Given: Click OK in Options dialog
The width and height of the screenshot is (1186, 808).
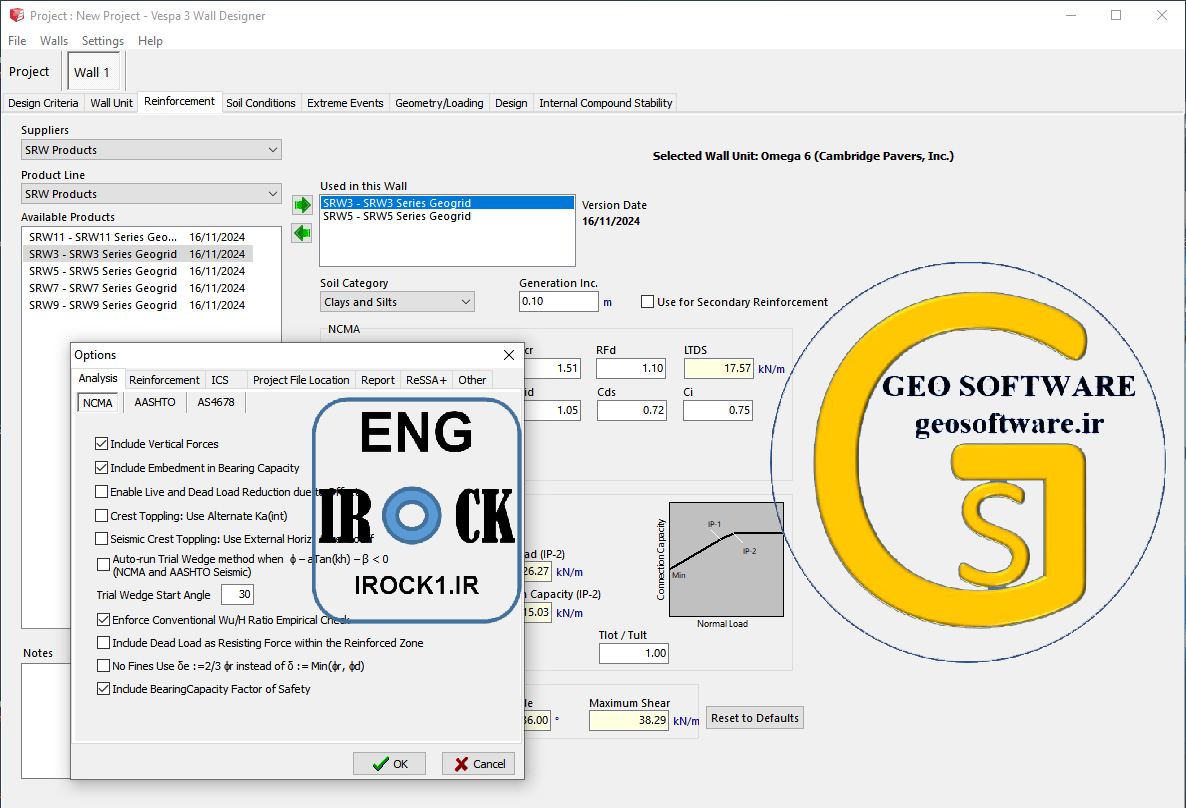Looking at the screenshot, I should [390, 763].
